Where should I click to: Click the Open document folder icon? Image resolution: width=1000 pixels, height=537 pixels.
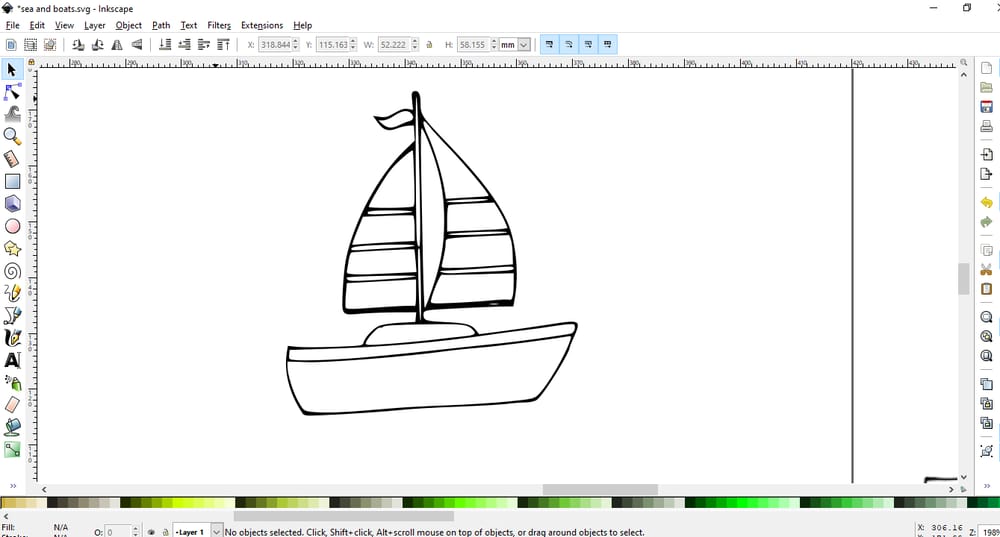(x=986, y=87)
